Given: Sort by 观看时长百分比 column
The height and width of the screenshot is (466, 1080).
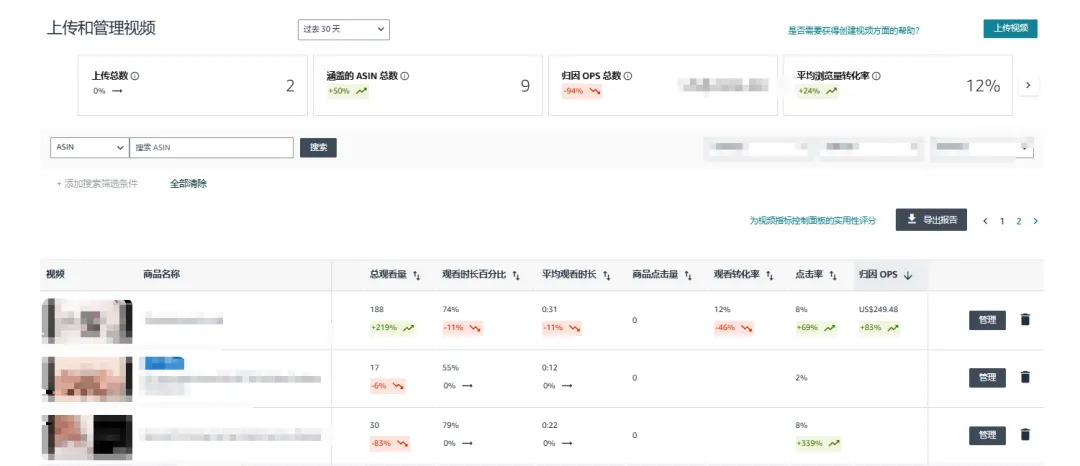Looking at the screenshot, I should coord(516,275).
